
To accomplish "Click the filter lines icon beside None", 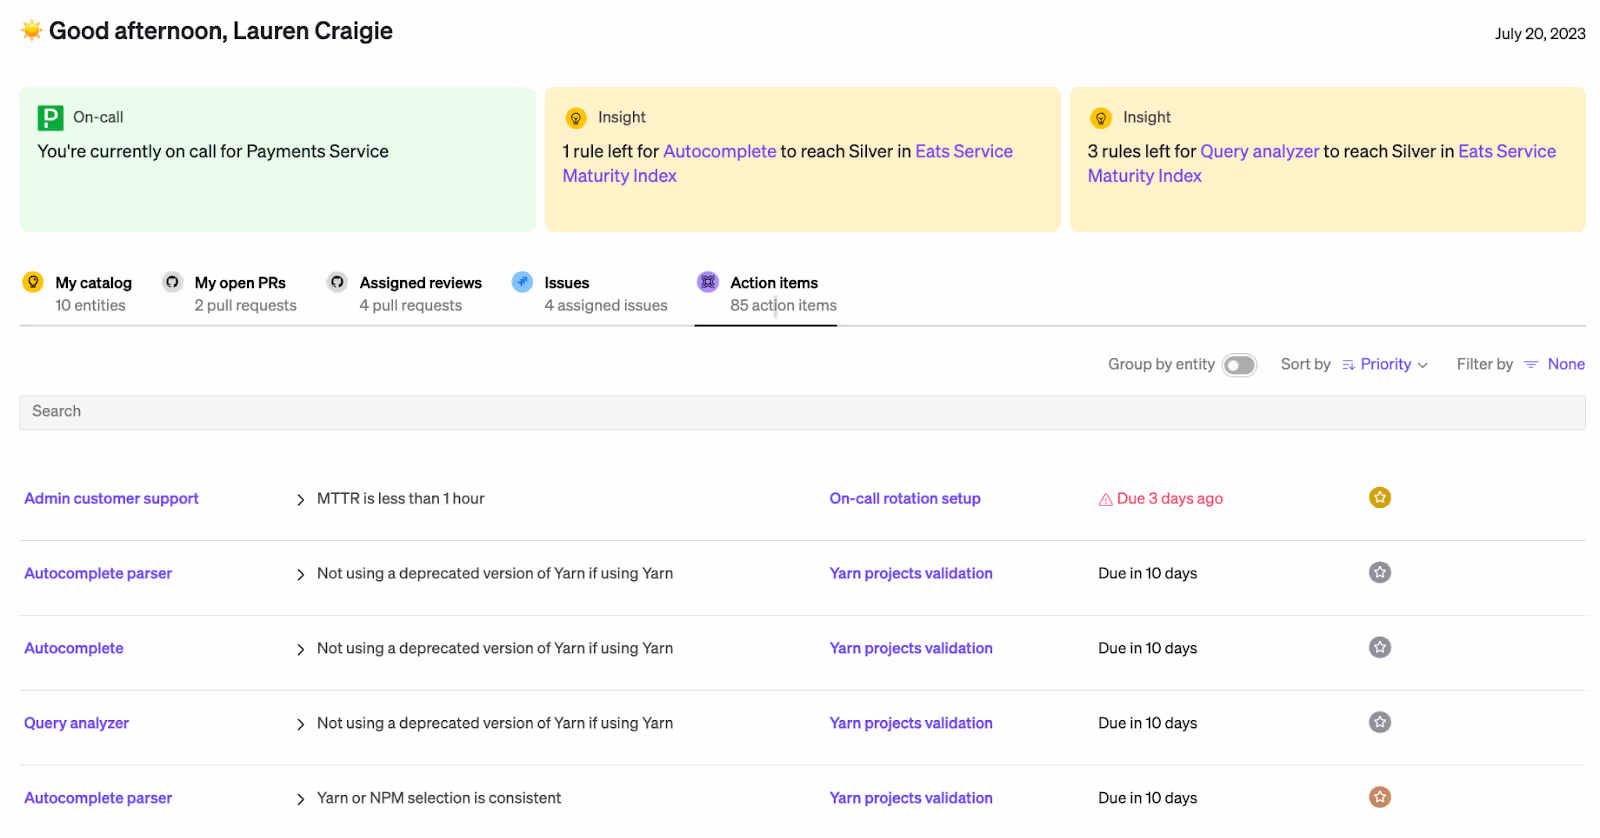I will tap(1531, 365).
